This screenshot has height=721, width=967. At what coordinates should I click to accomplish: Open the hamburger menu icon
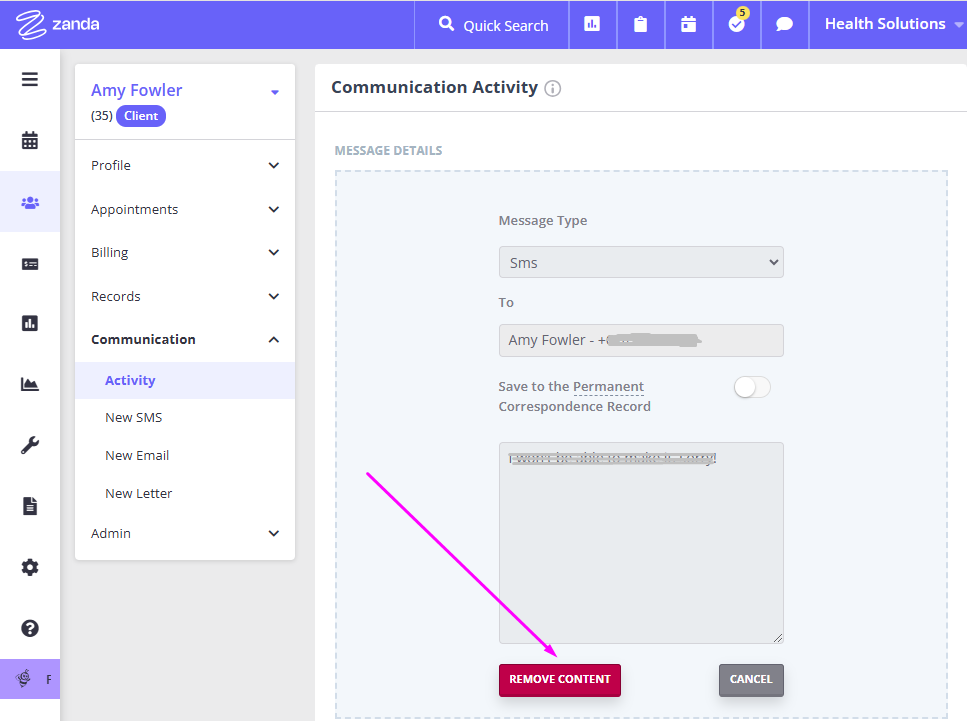pyautogui.click(x=30, y=80)
